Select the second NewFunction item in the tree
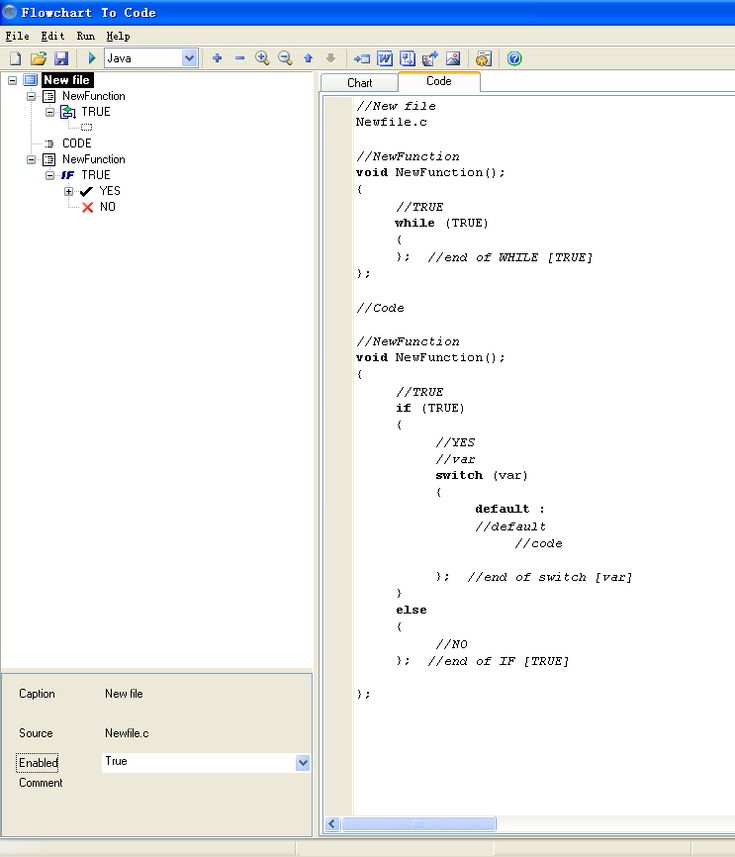Screen dimensions: 735x857 tap(93, 159)
